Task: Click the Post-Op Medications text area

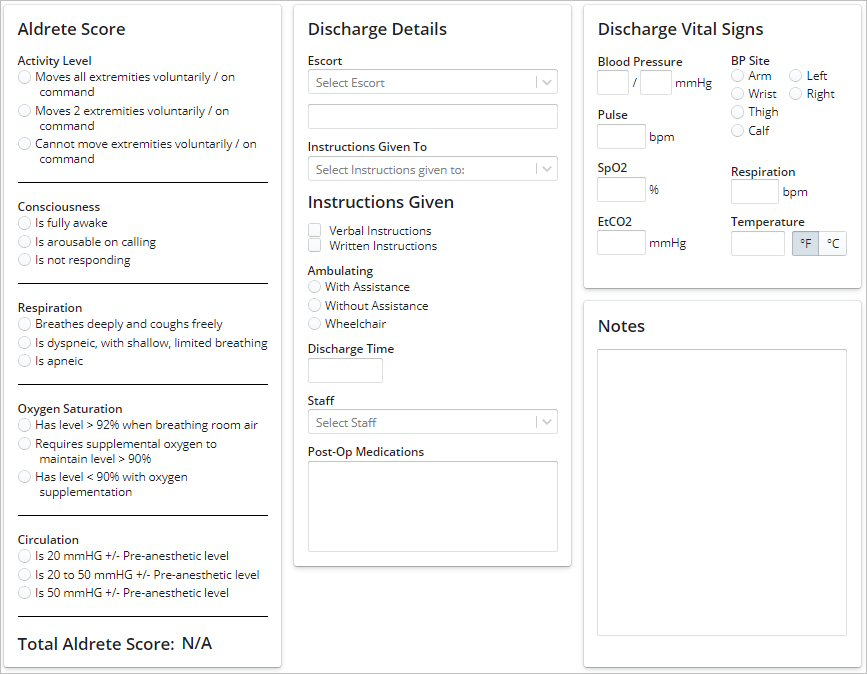Action: (432, 506)
